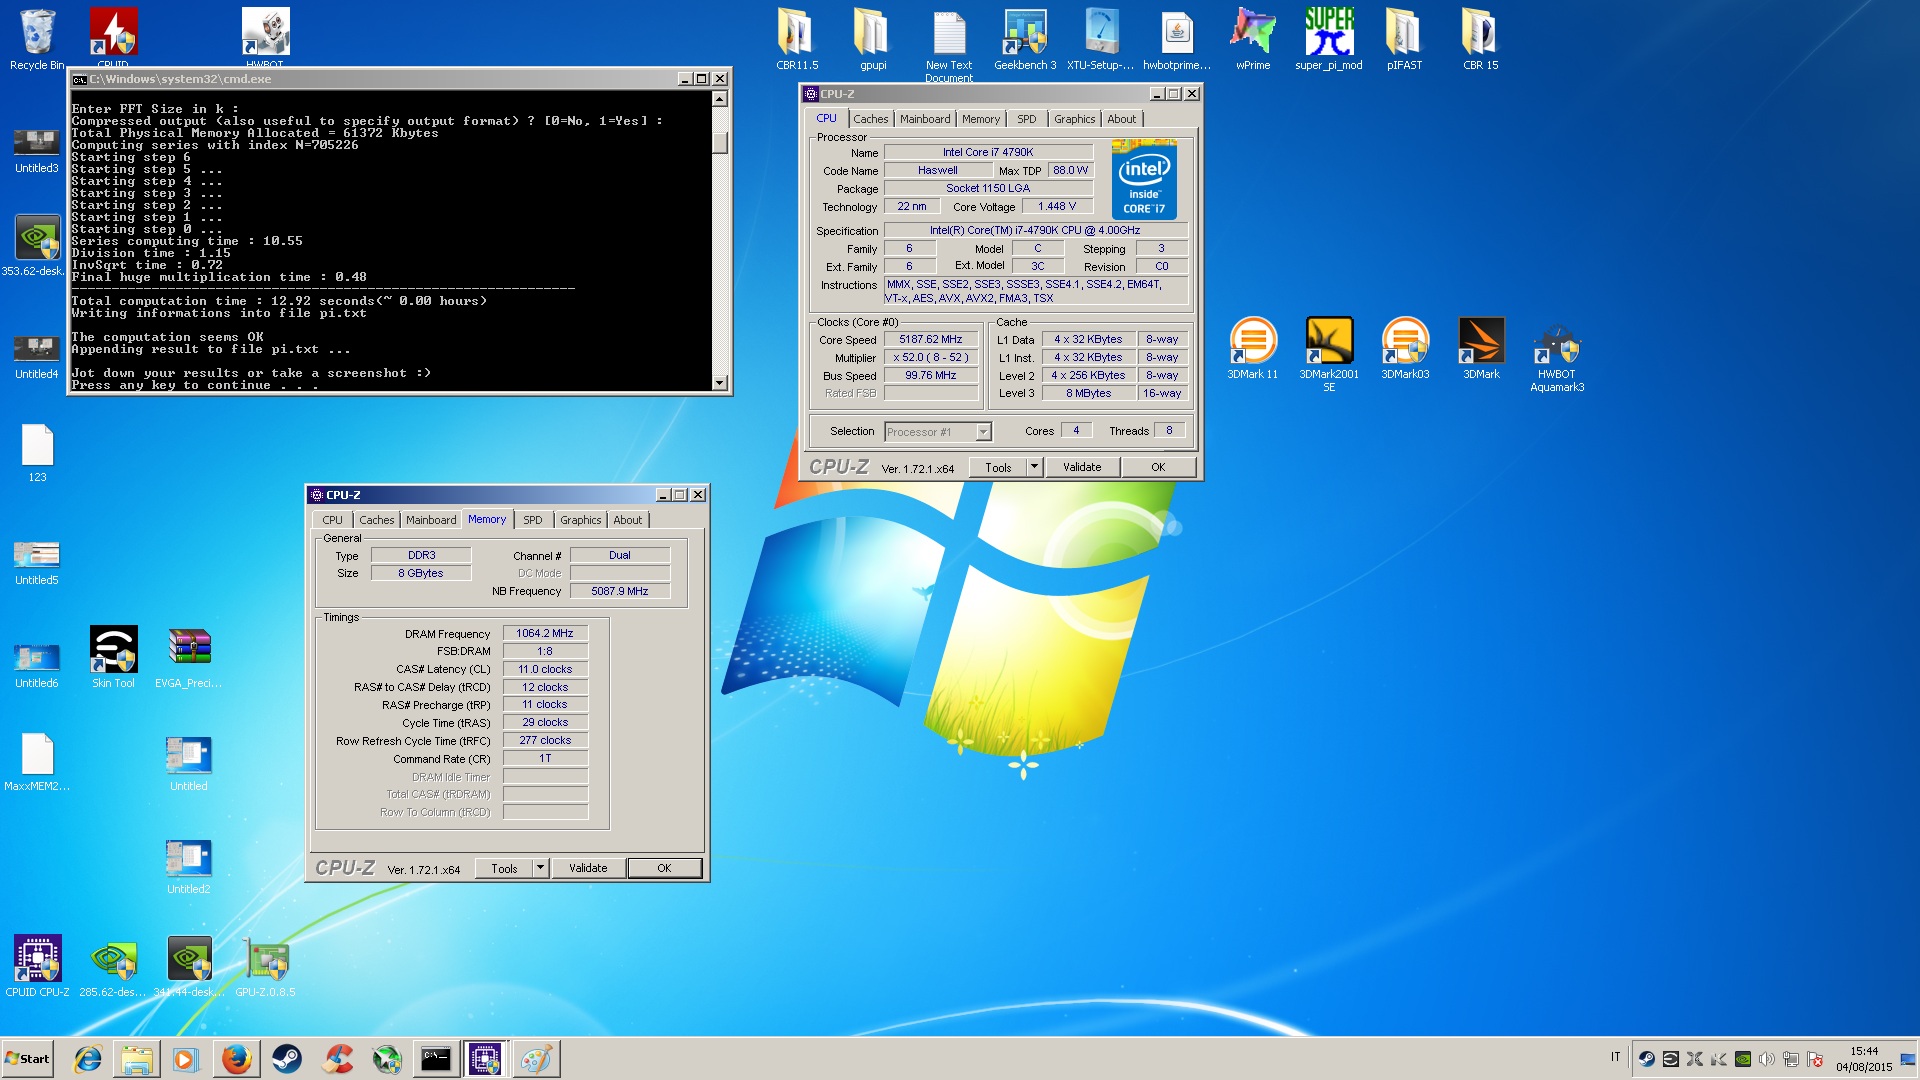Click Validate in the upper CPU-Z window
The height and width of the screenshot is (1080, 1920).
coord(1082,467)
